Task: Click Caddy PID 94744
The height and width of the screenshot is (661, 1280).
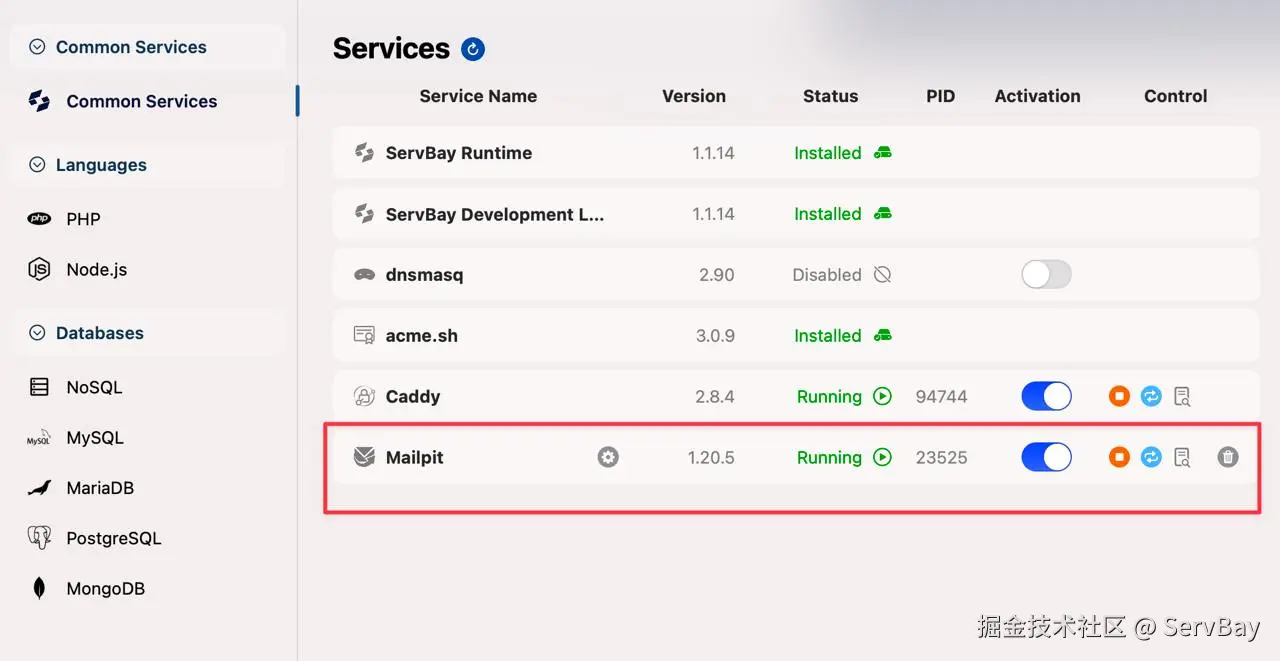Action: 942,396
